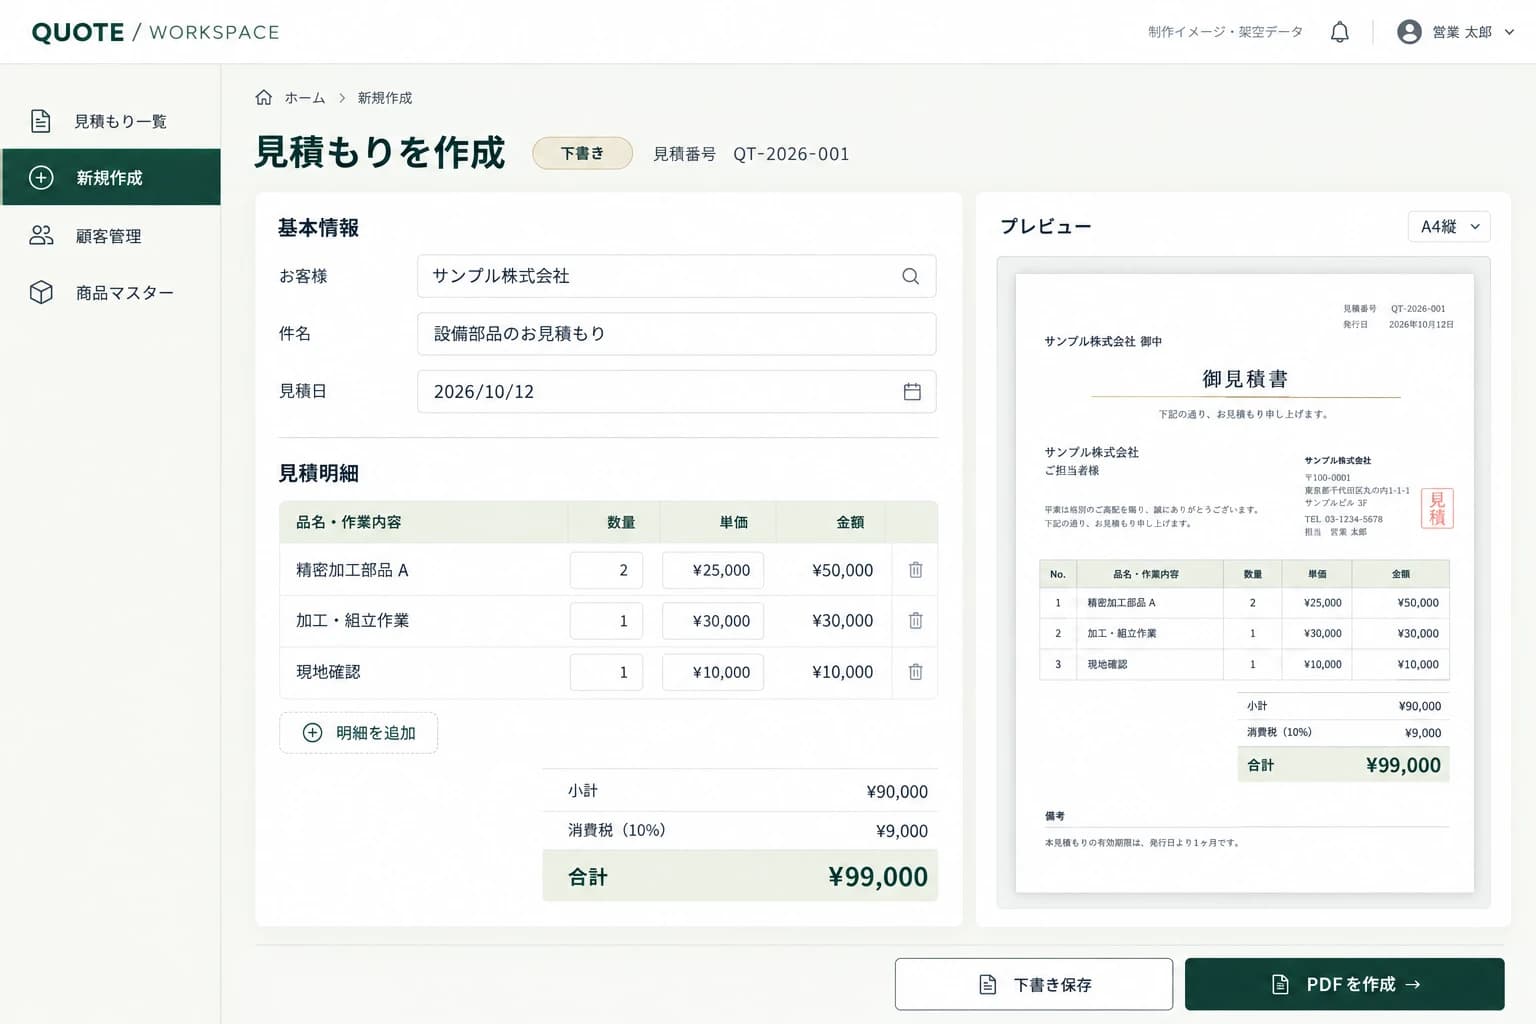Edit quantity for 精密加工部品 A
The width and height of the screenshot is (1536, 1024).
pyautogui.click(x=606, y=570)
